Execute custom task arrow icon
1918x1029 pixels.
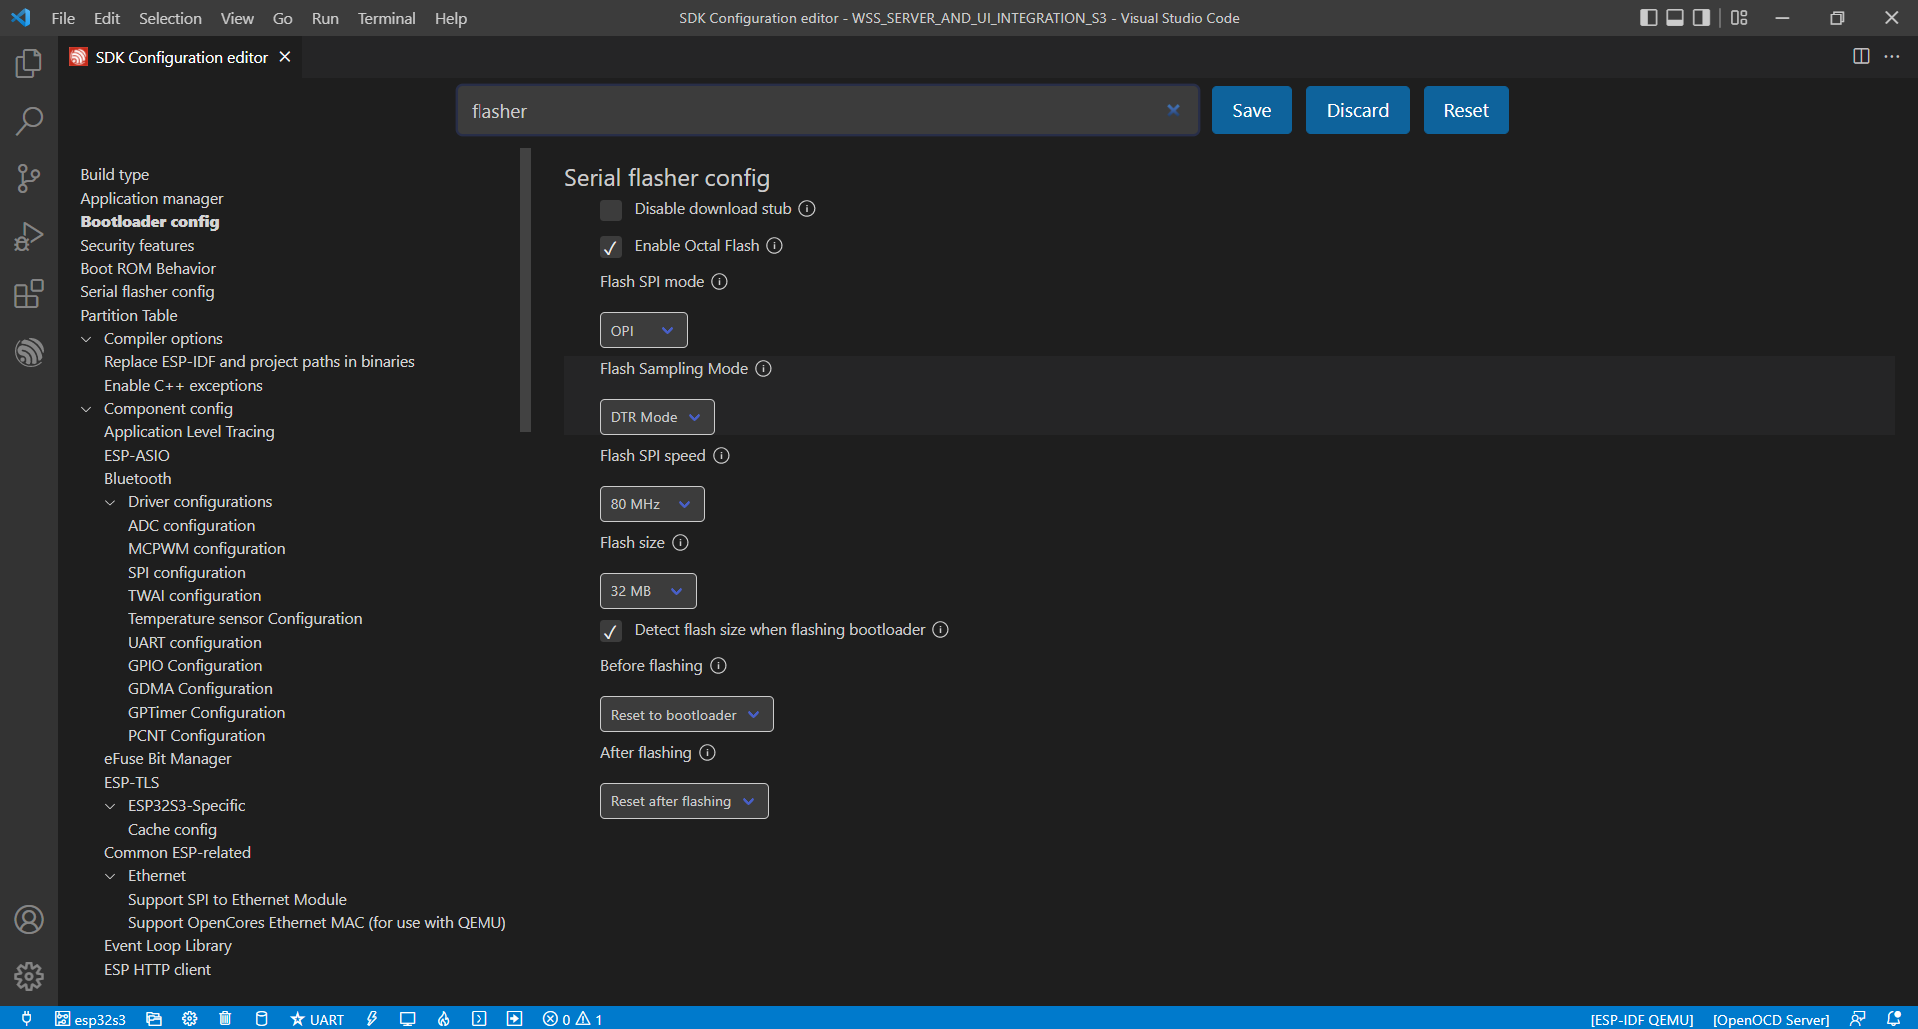tap(514, 1018)
